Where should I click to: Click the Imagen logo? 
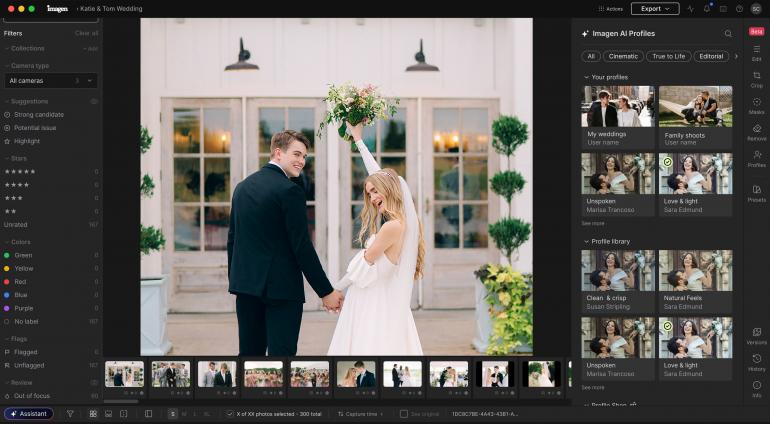tap(57, 8)
